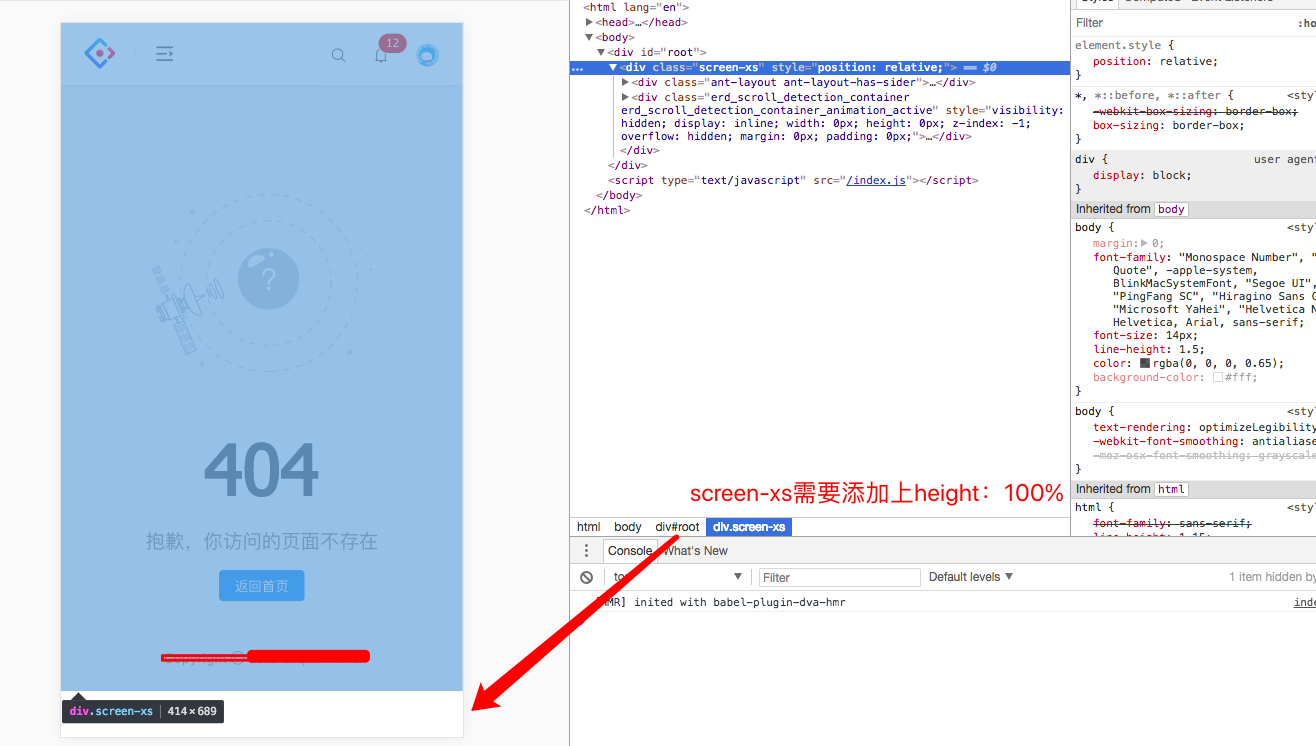Select html in the DOM breadcrumb
Viewport: 1316px width, 746px height.
(589, 527)
